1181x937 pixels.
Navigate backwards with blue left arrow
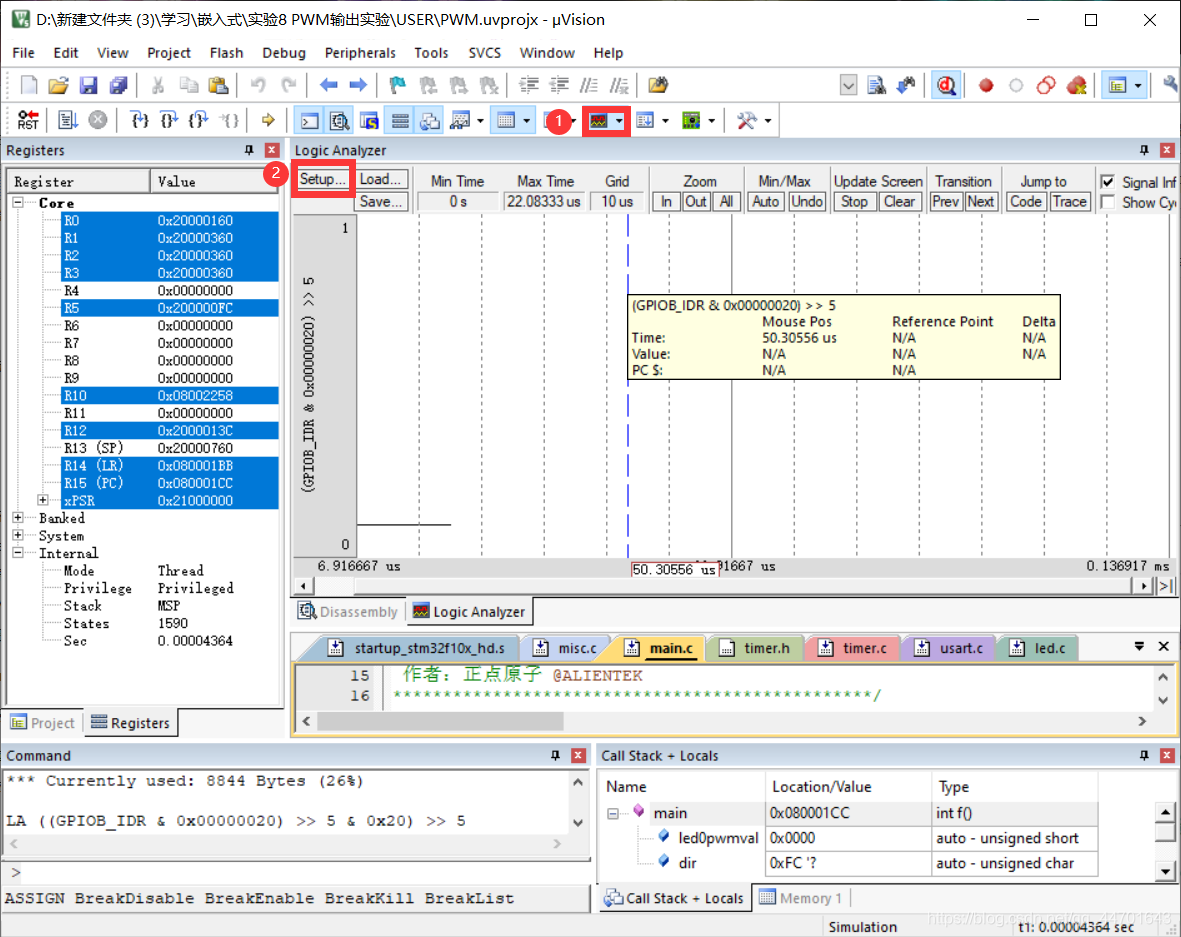(328, 85)
